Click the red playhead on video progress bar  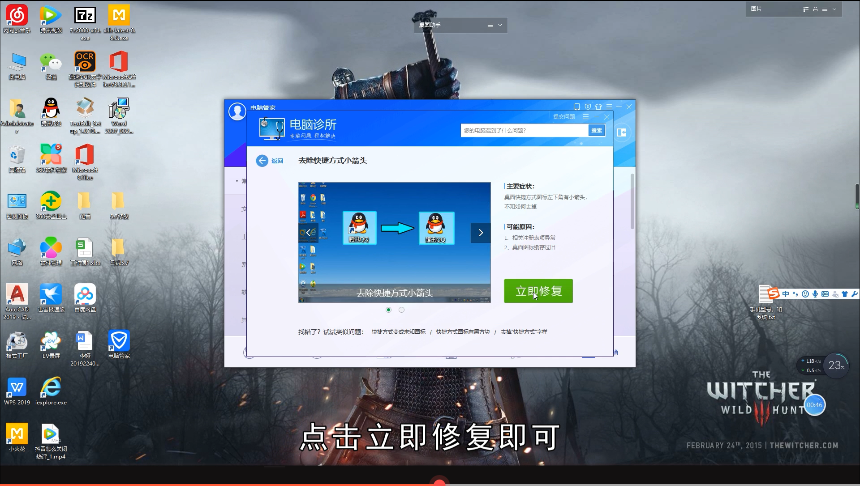[439, 482]
